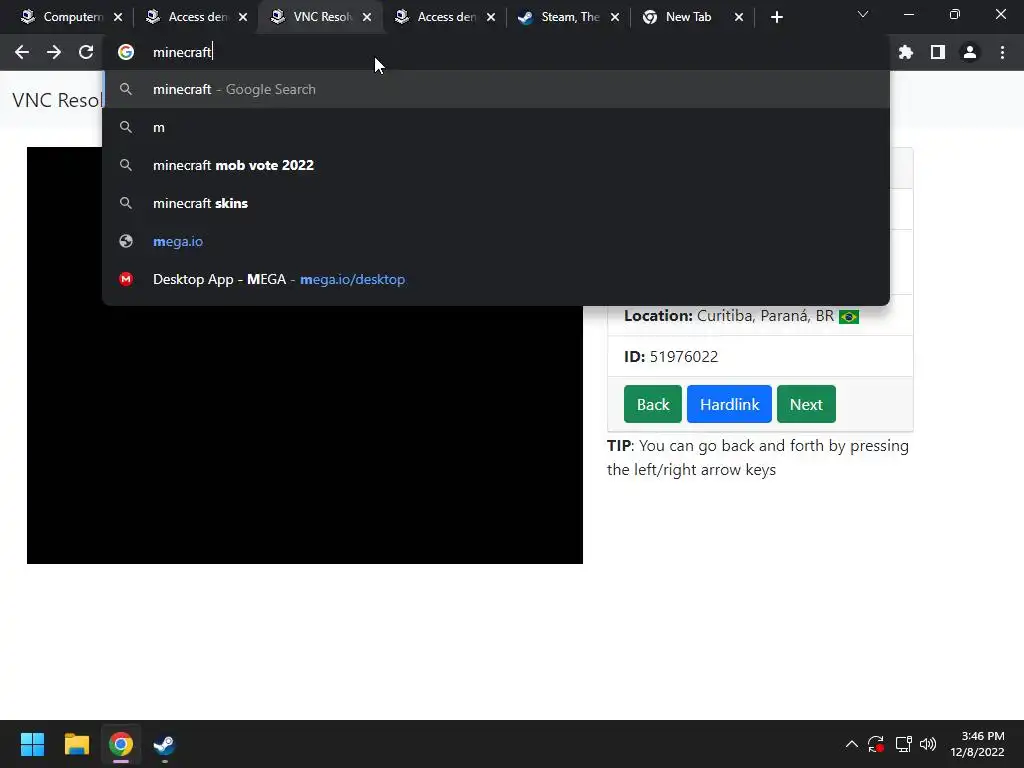
Task: Close the VNC Resolver tab
Action: pyautogui.click(x=367, y=18)
